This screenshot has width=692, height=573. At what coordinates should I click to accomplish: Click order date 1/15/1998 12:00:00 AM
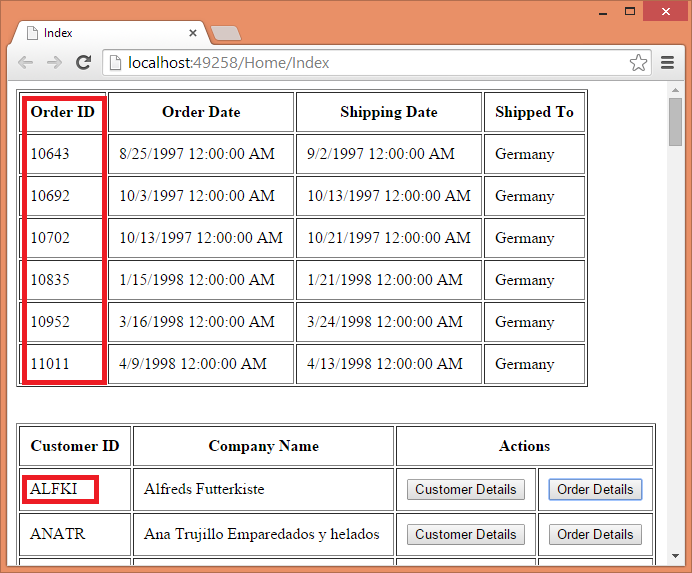(x=197, y=280)
